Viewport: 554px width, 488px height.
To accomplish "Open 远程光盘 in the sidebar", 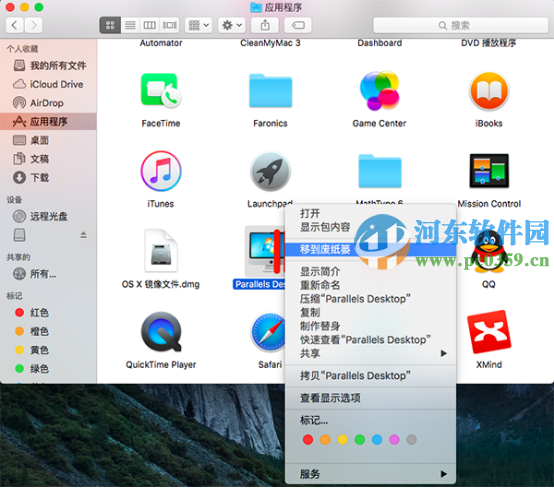I will [48, 216].
